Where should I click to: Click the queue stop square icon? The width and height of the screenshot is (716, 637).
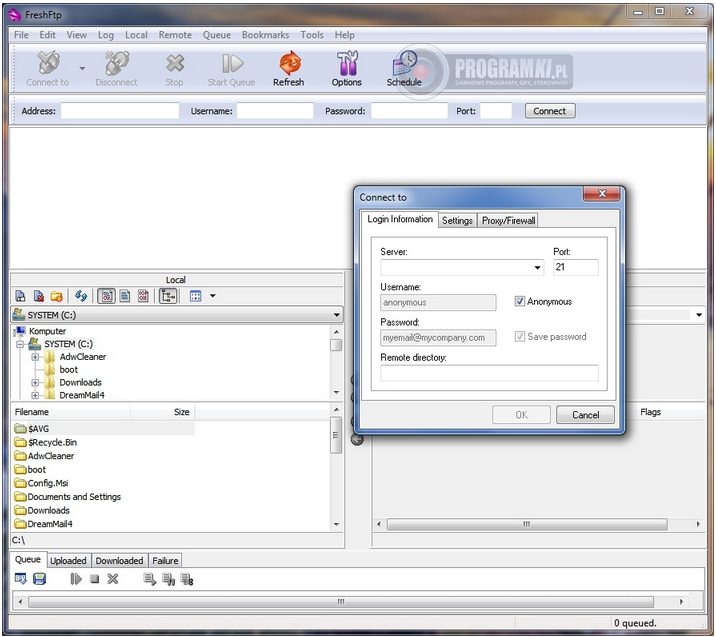(95, 579)
